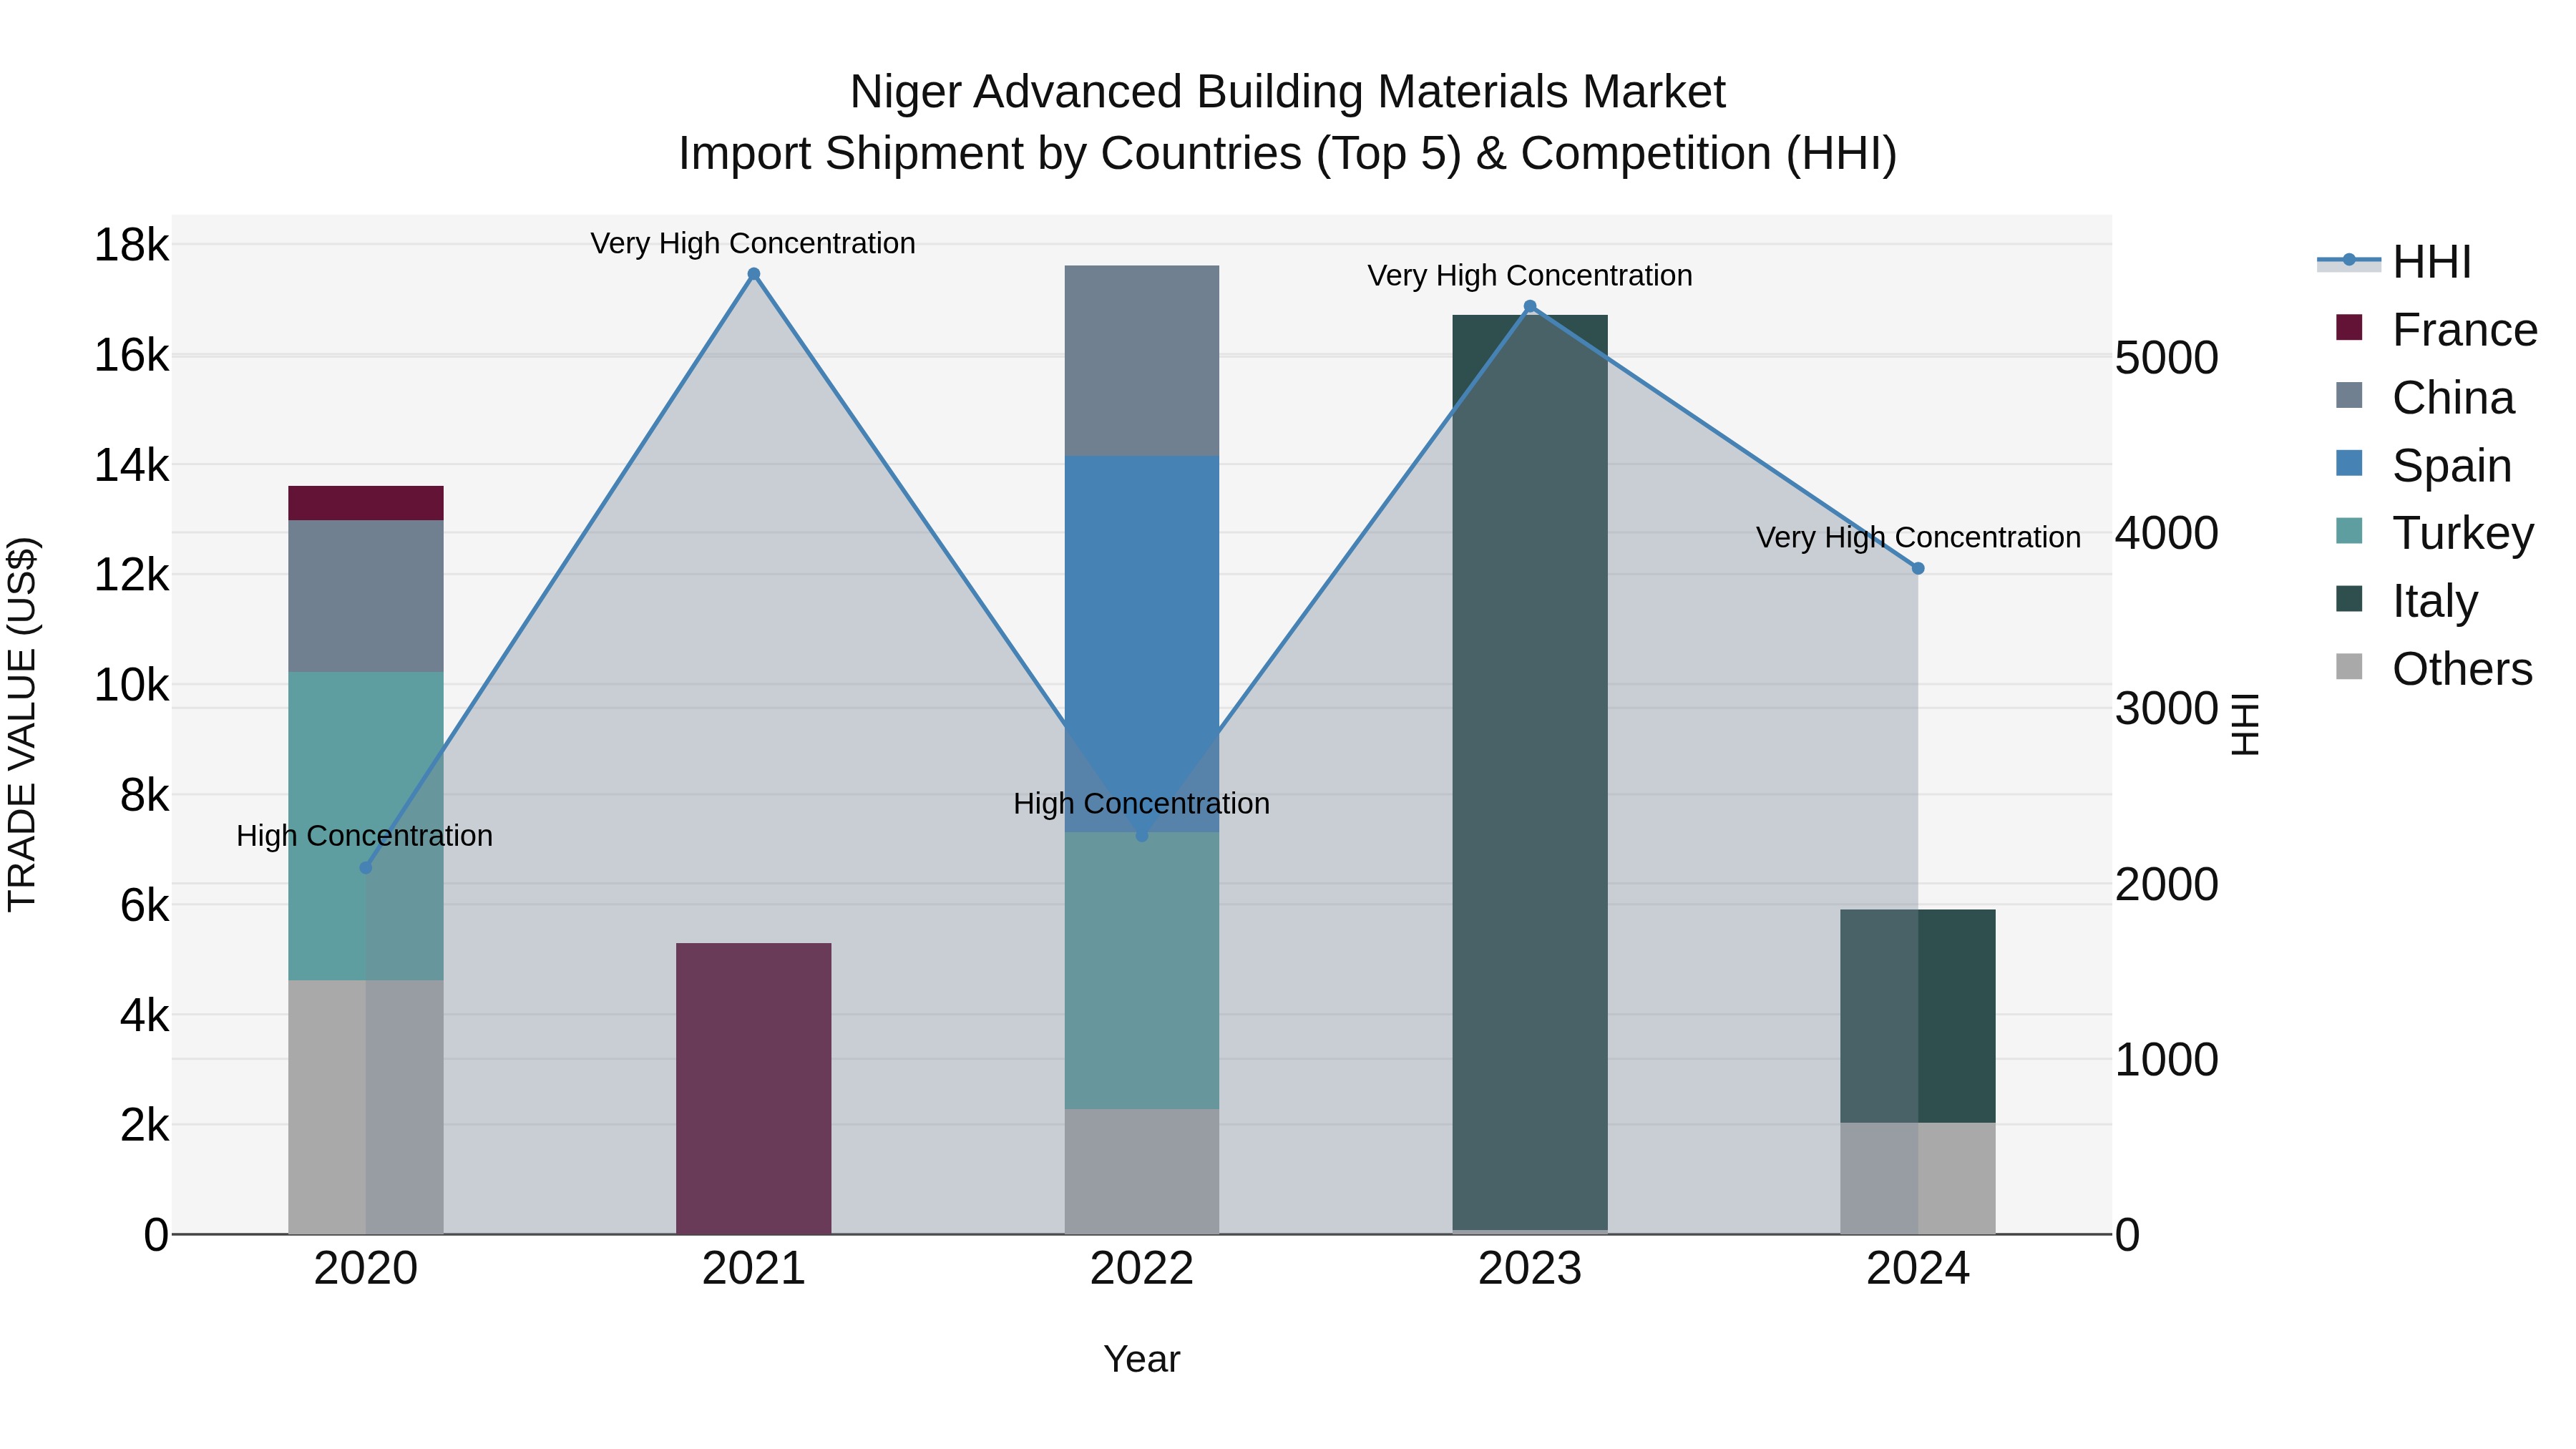
Task: Click the chart title 'Niger Advanced Building Materials Market'
Action: coord(1288,92)
